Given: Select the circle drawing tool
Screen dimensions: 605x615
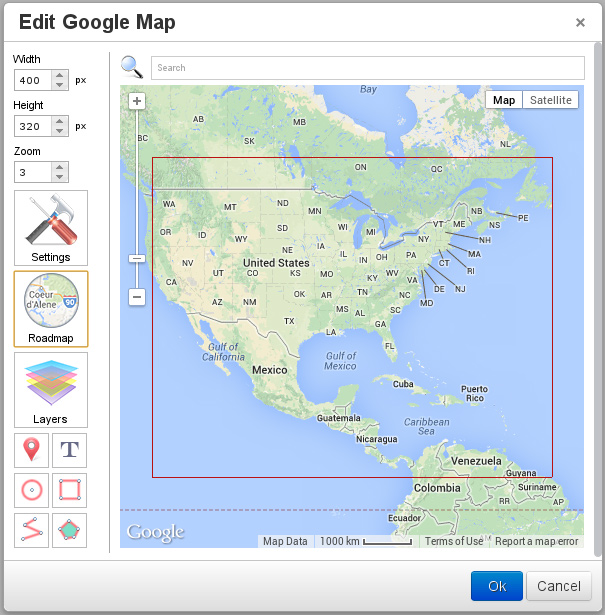Looking at the screenshot, I should [x=32, y=490].
